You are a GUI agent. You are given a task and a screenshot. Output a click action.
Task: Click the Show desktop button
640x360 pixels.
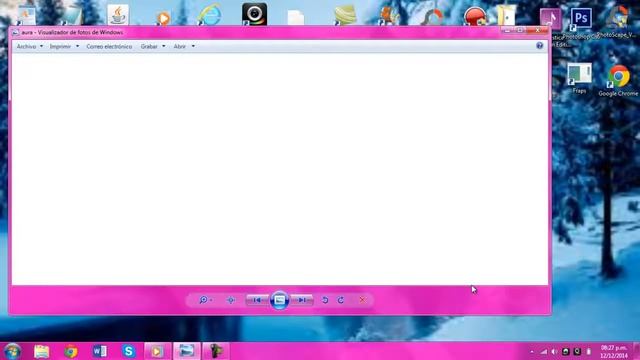coord(637,351)
